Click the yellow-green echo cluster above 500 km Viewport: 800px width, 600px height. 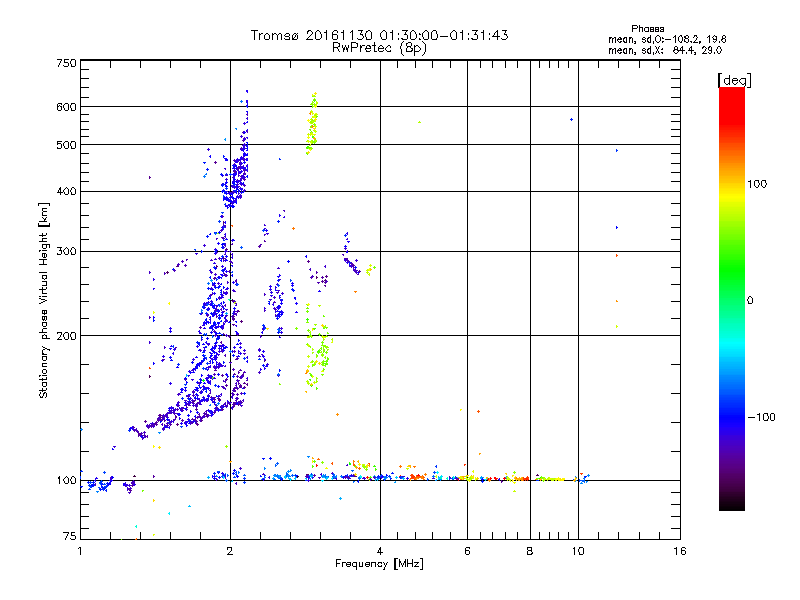pos(312,124)
